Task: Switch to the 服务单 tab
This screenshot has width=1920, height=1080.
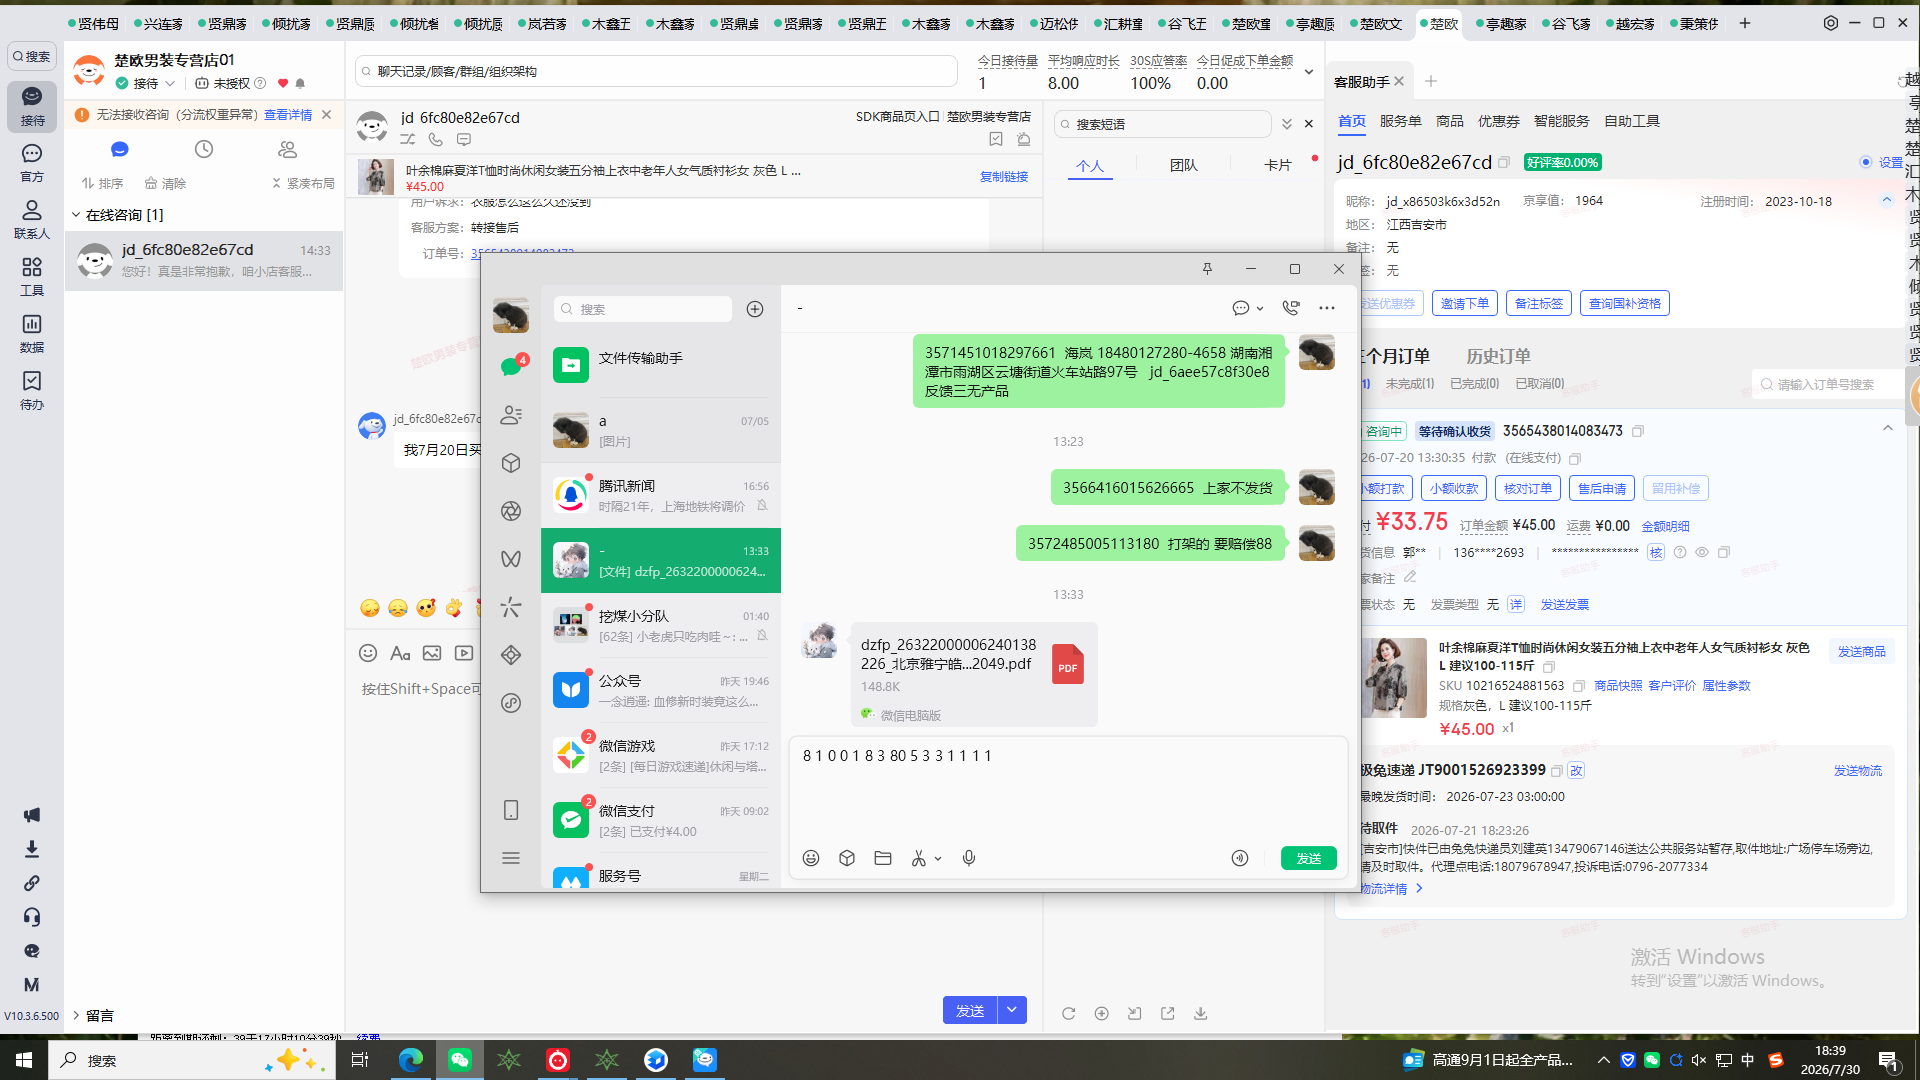Action: point(1400,121)
